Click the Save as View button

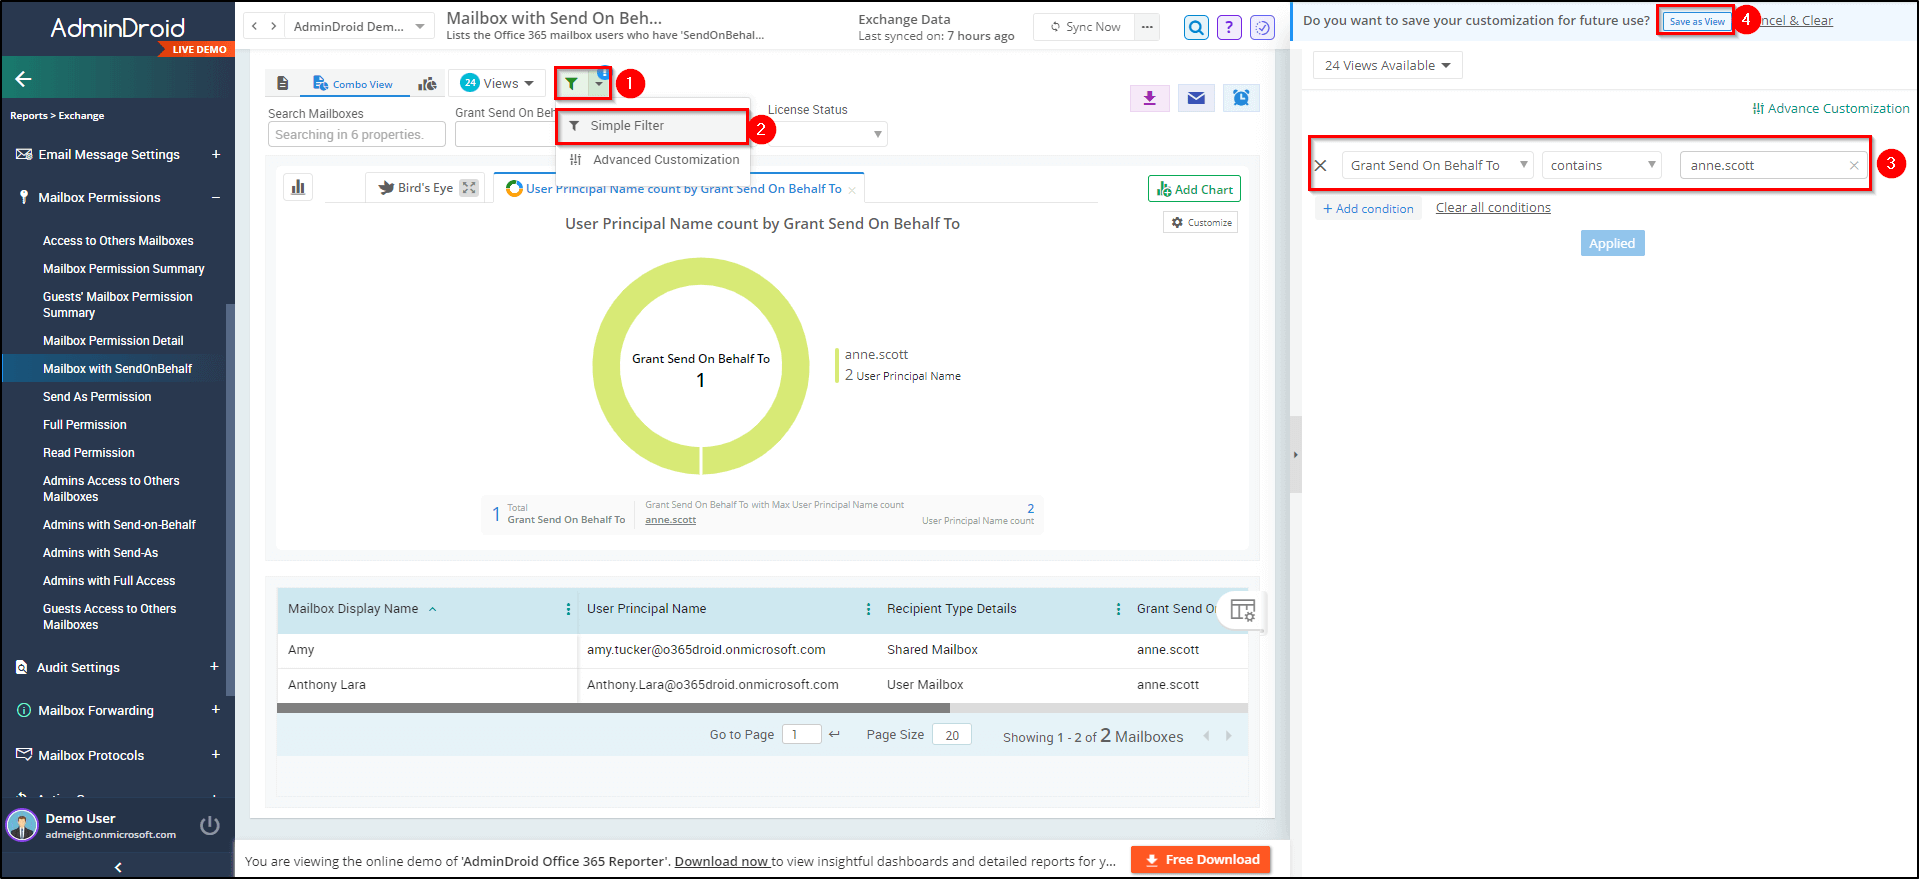click(x=1696, y=21)
